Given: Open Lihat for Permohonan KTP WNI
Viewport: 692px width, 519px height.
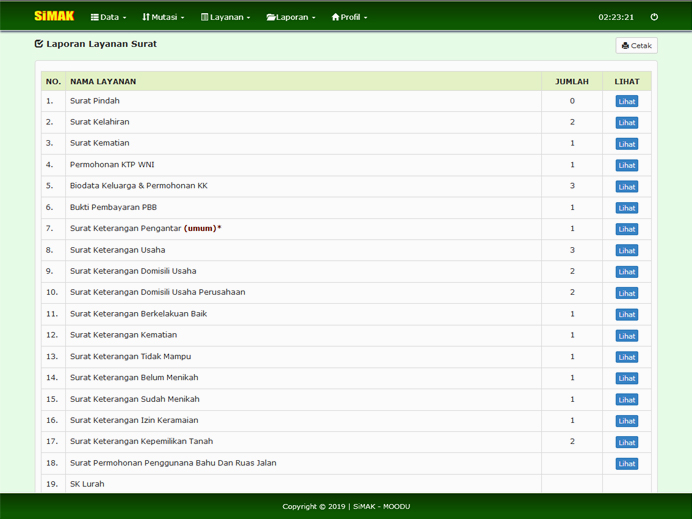Looking at the screenshot, I should pos(626,165).
